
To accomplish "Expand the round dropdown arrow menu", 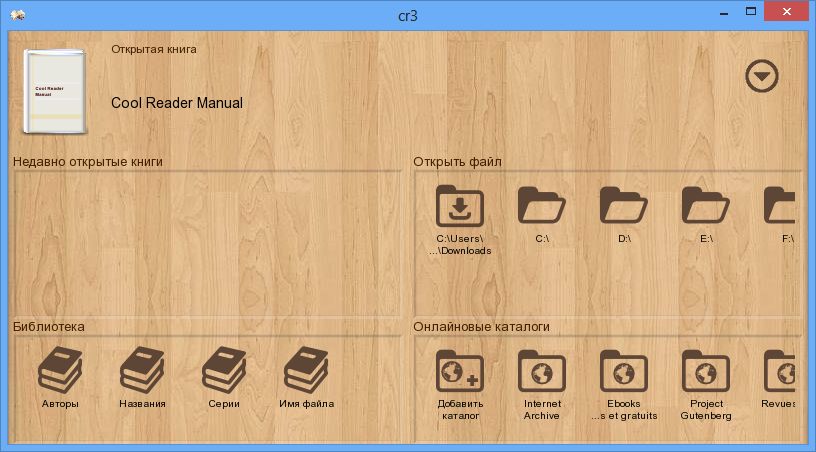I will (x=761, y=76).
